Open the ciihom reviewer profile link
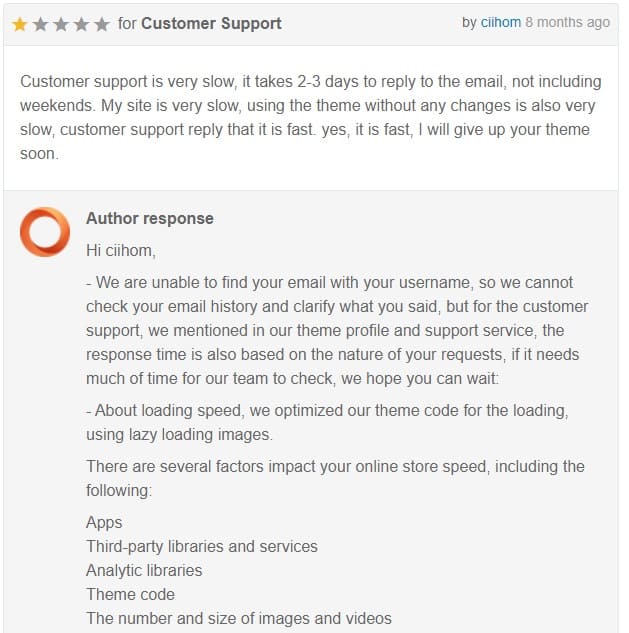 (x=501, y=22)
